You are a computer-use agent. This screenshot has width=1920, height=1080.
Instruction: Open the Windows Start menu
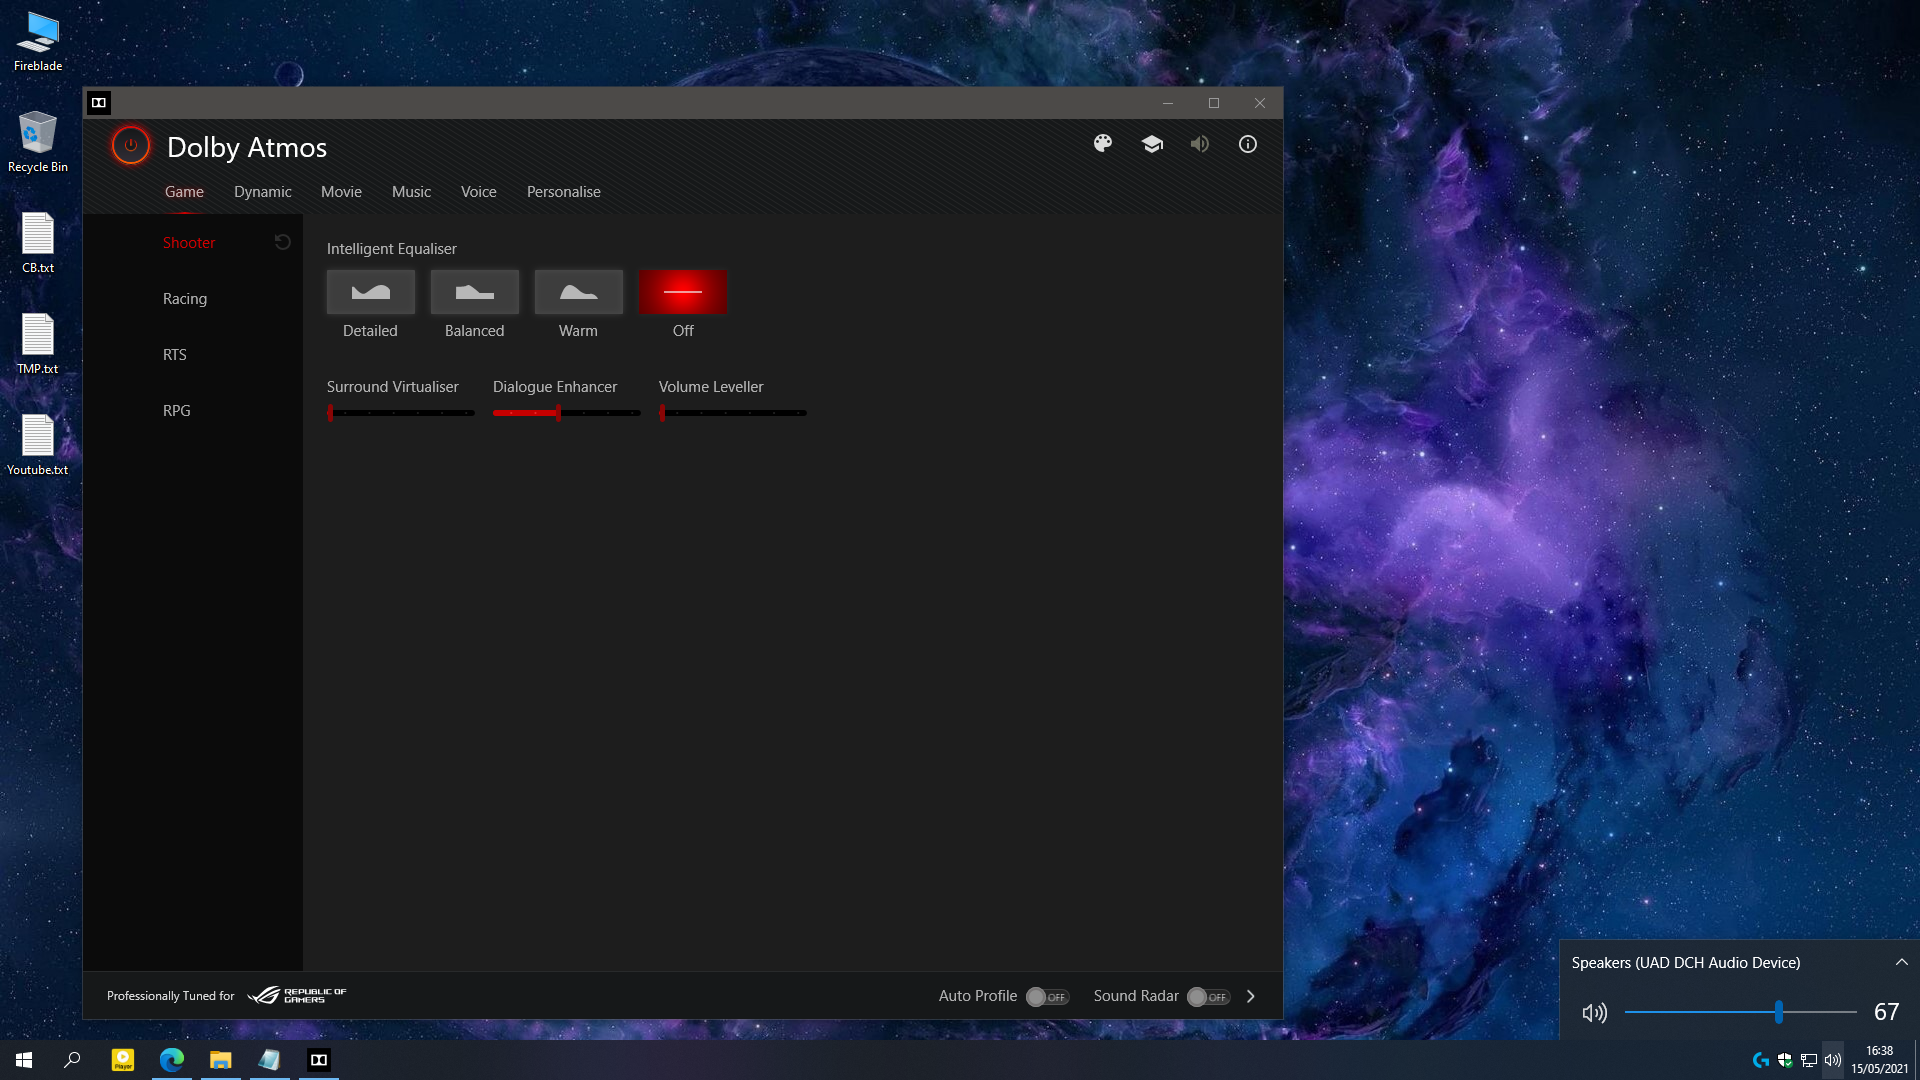point(24,1060)
